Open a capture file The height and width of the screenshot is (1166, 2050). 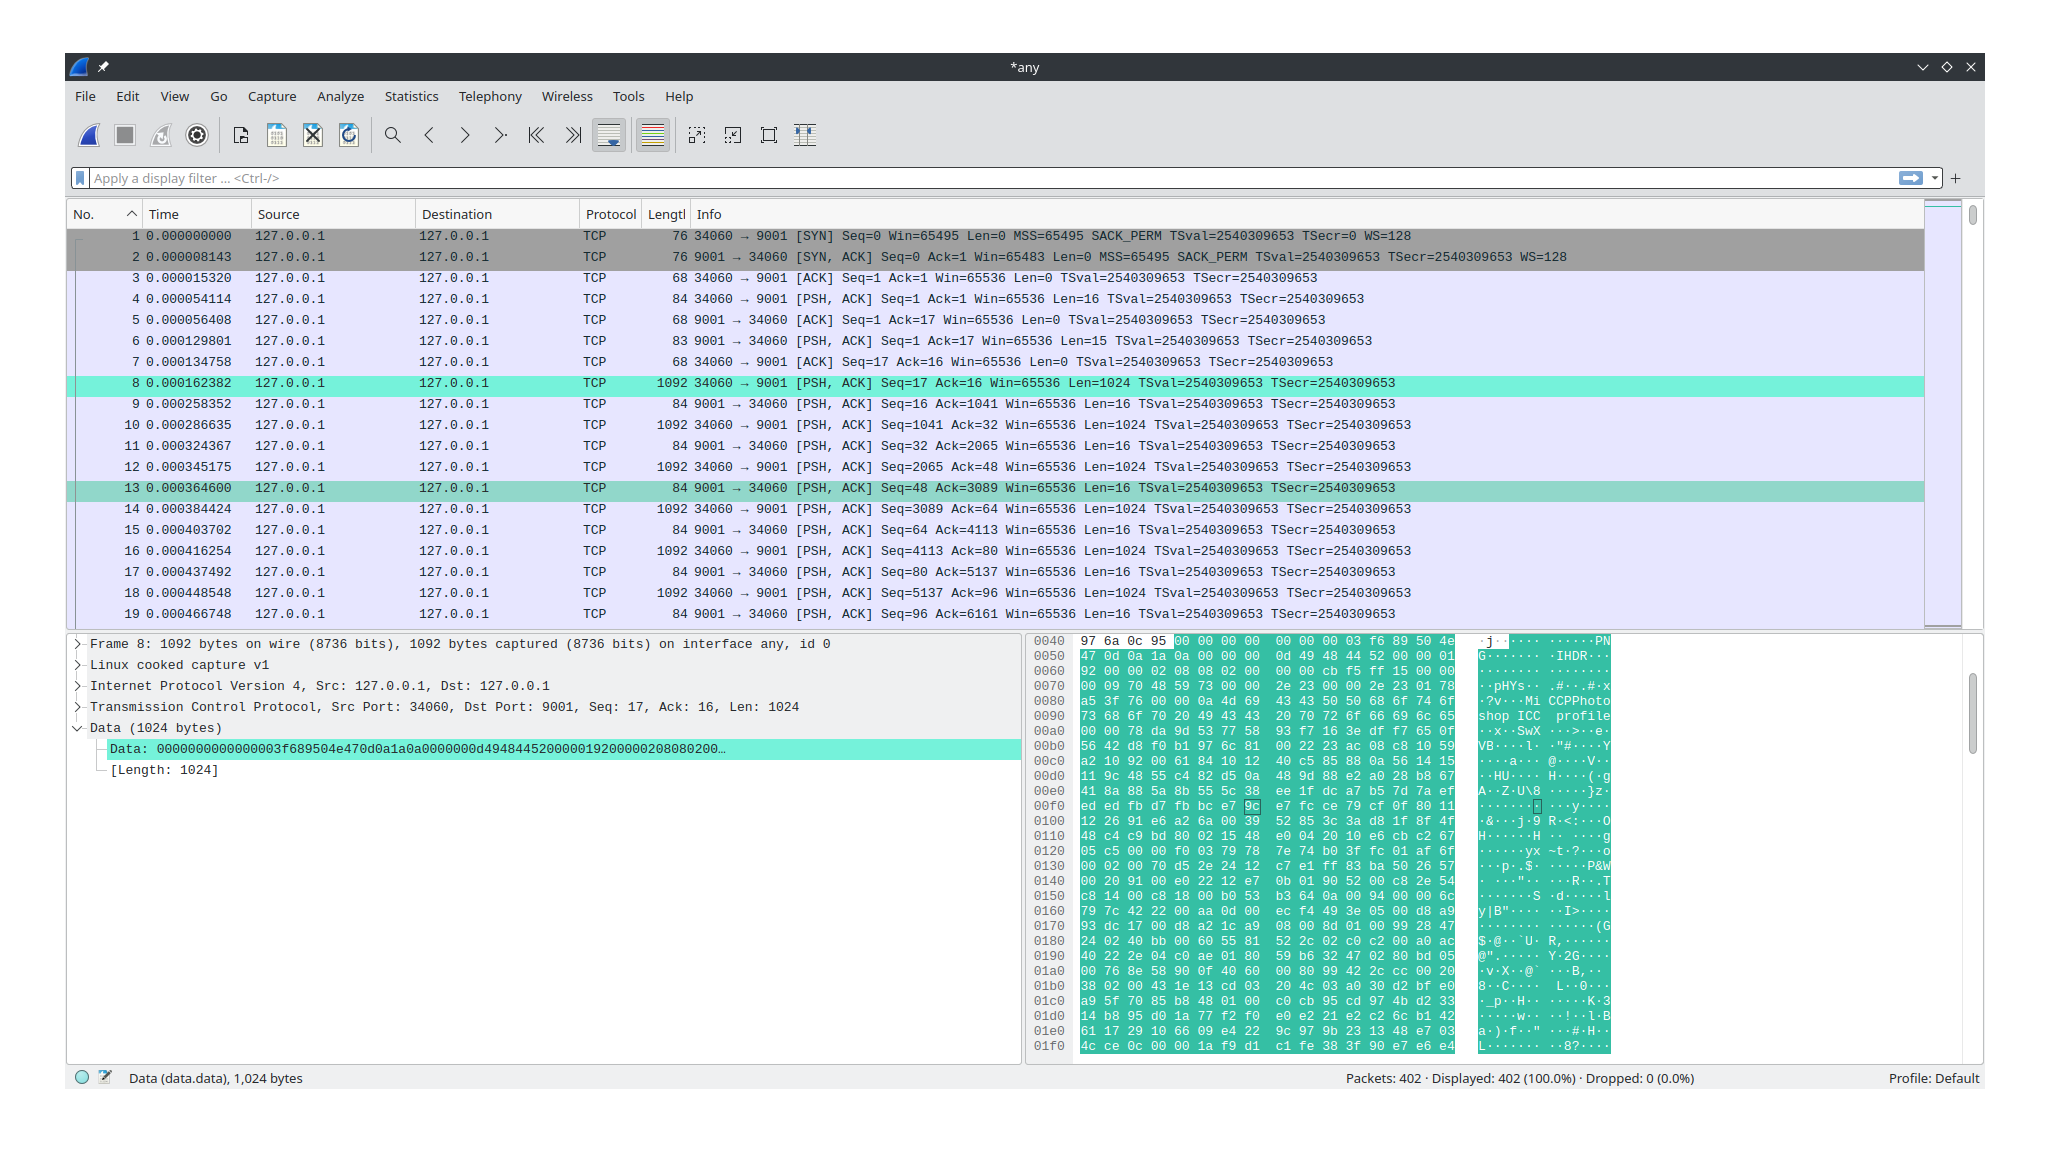(241, 135)
